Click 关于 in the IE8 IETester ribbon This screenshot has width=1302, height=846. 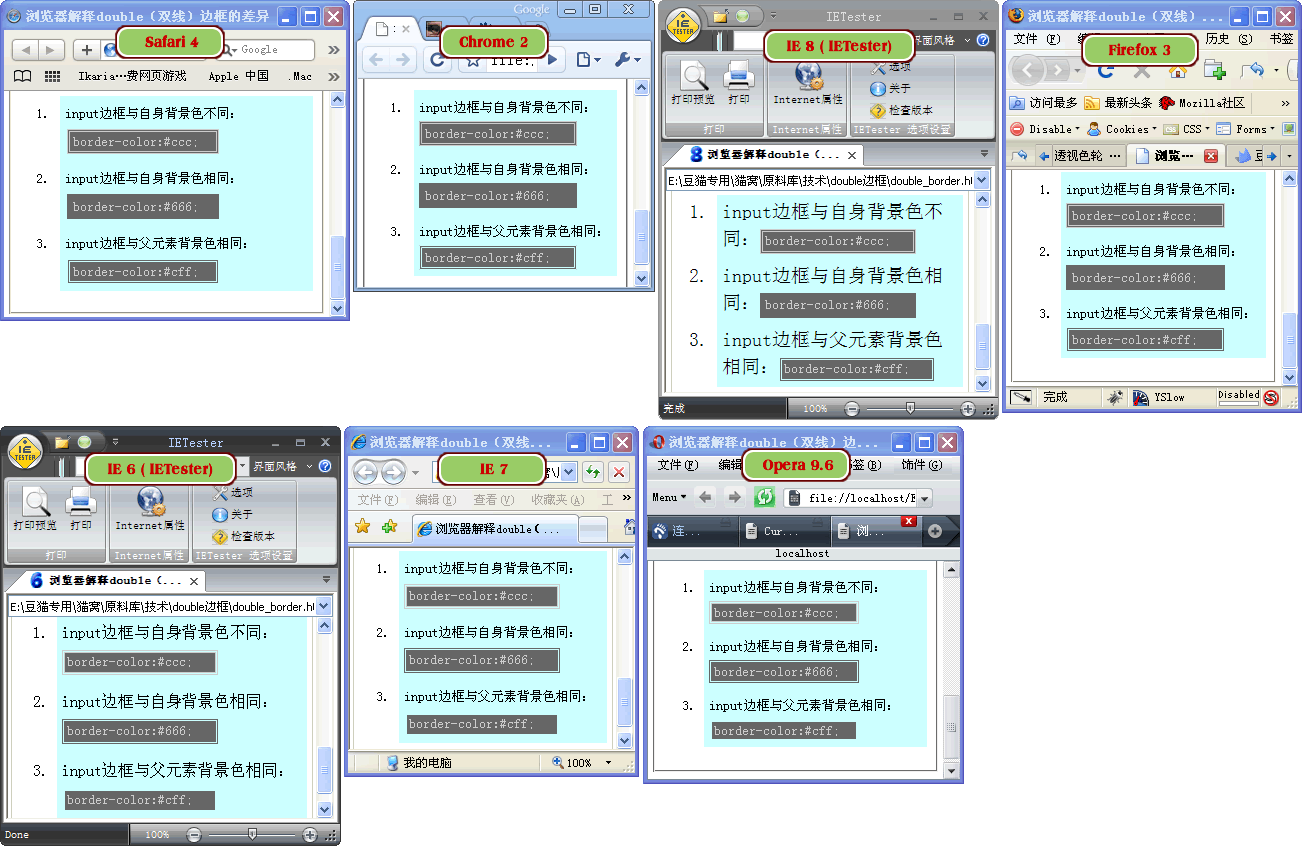(891, 89)
